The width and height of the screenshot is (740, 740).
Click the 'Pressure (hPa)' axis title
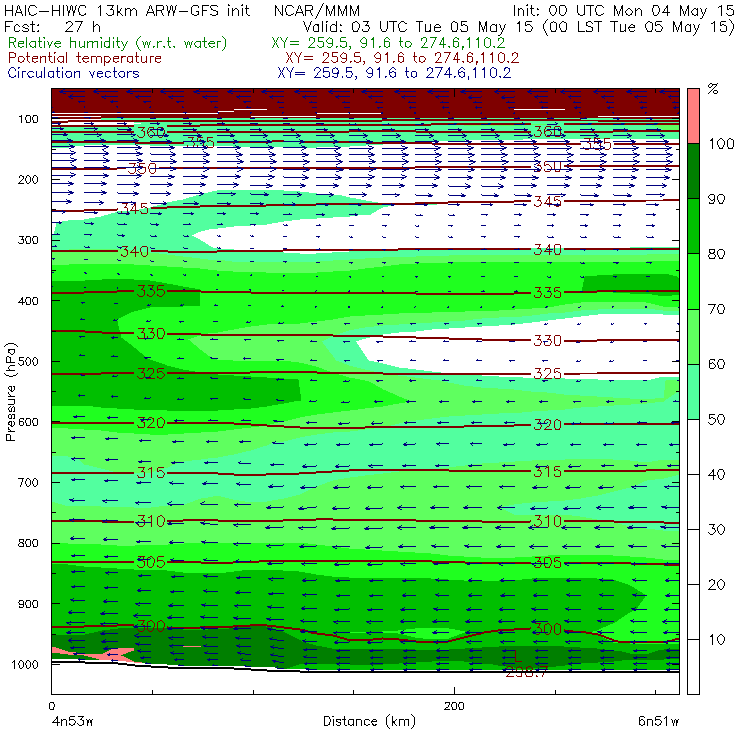point(10,392)
